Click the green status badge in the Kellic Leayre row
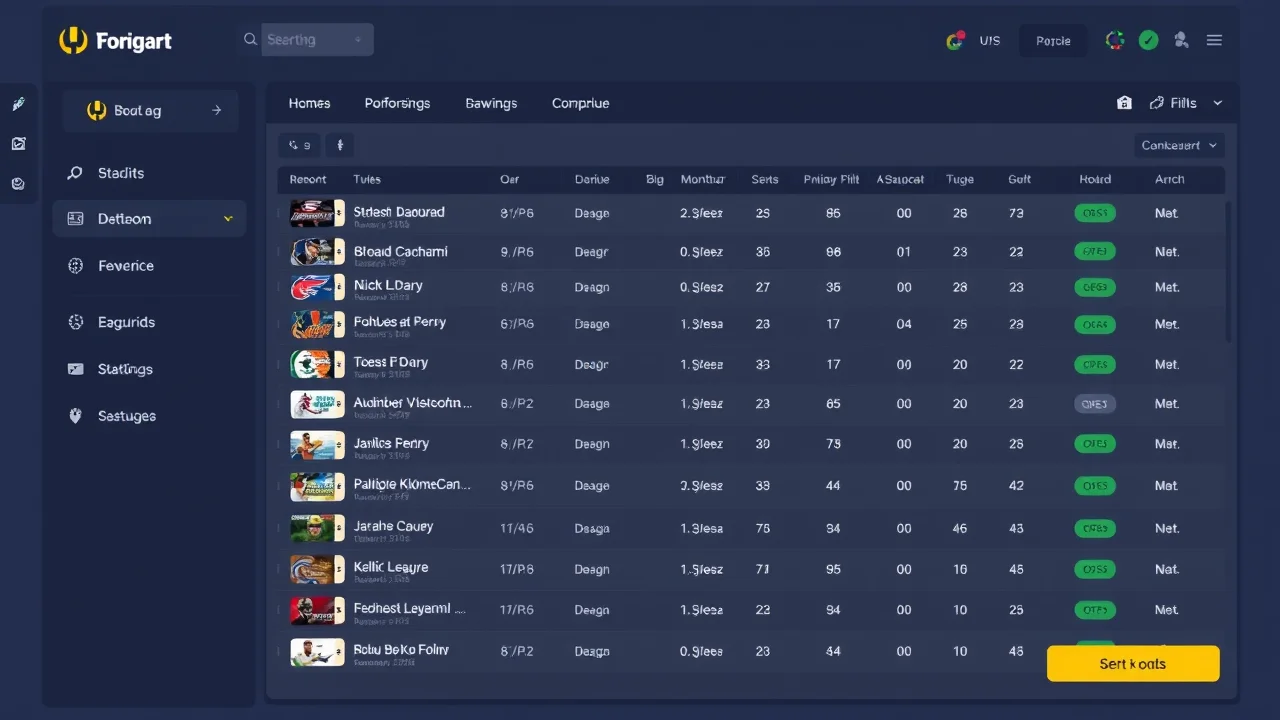This screenshot has width=1280, height=720. (x=1095, y=569)
